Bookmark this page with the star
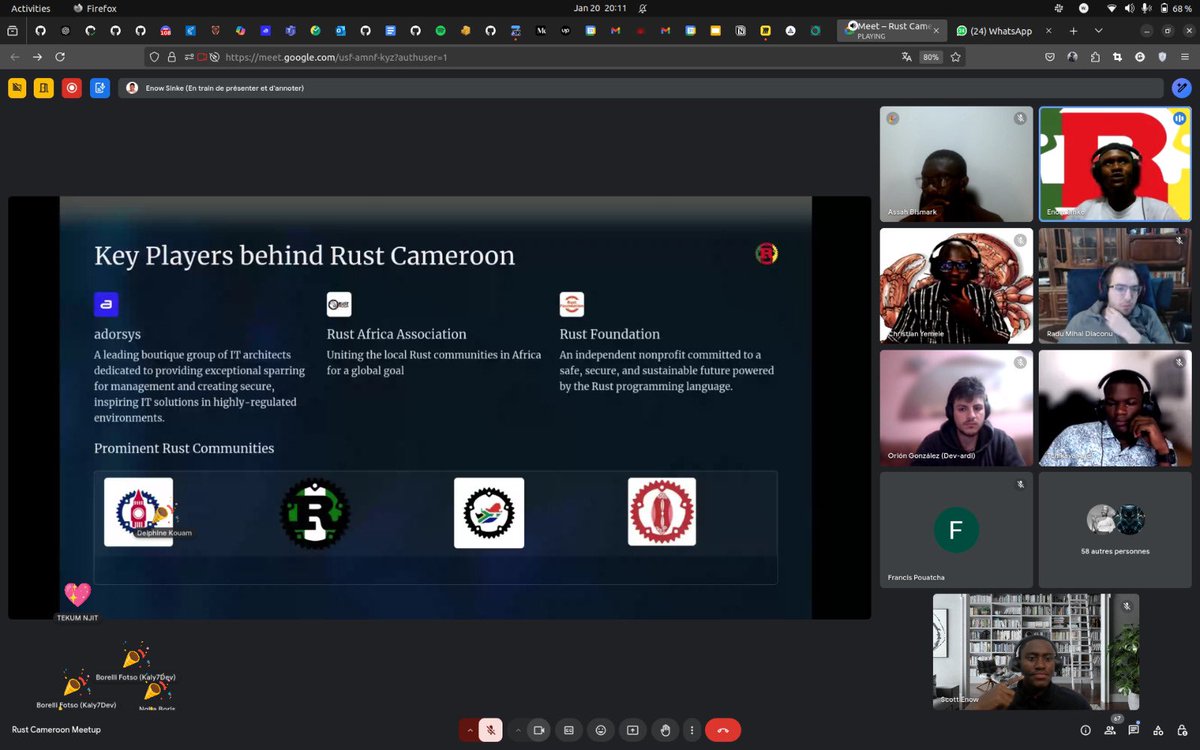The width and height of the screenshot is (1200, 750). pos(955,57)
